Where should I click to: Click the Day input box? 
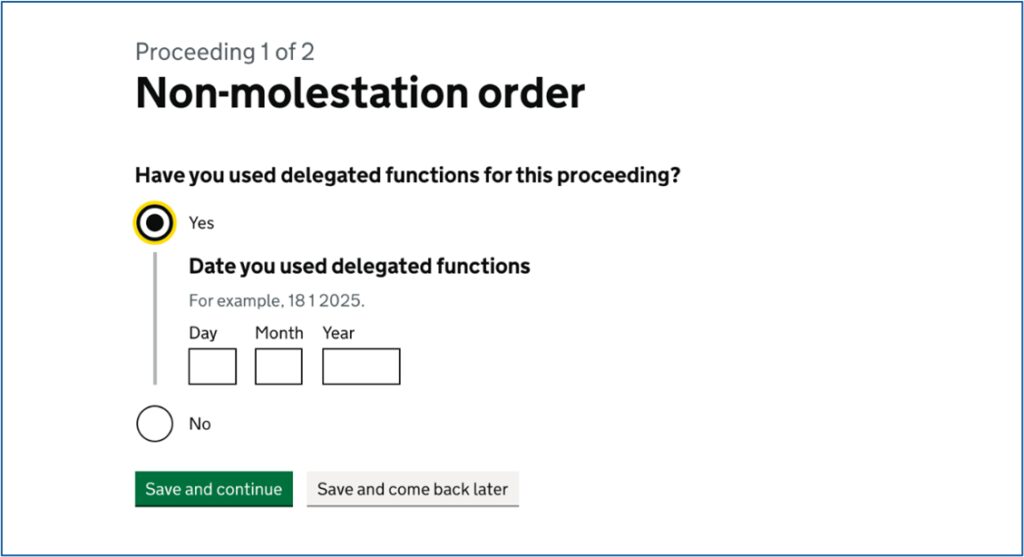[x=212, y=367]
